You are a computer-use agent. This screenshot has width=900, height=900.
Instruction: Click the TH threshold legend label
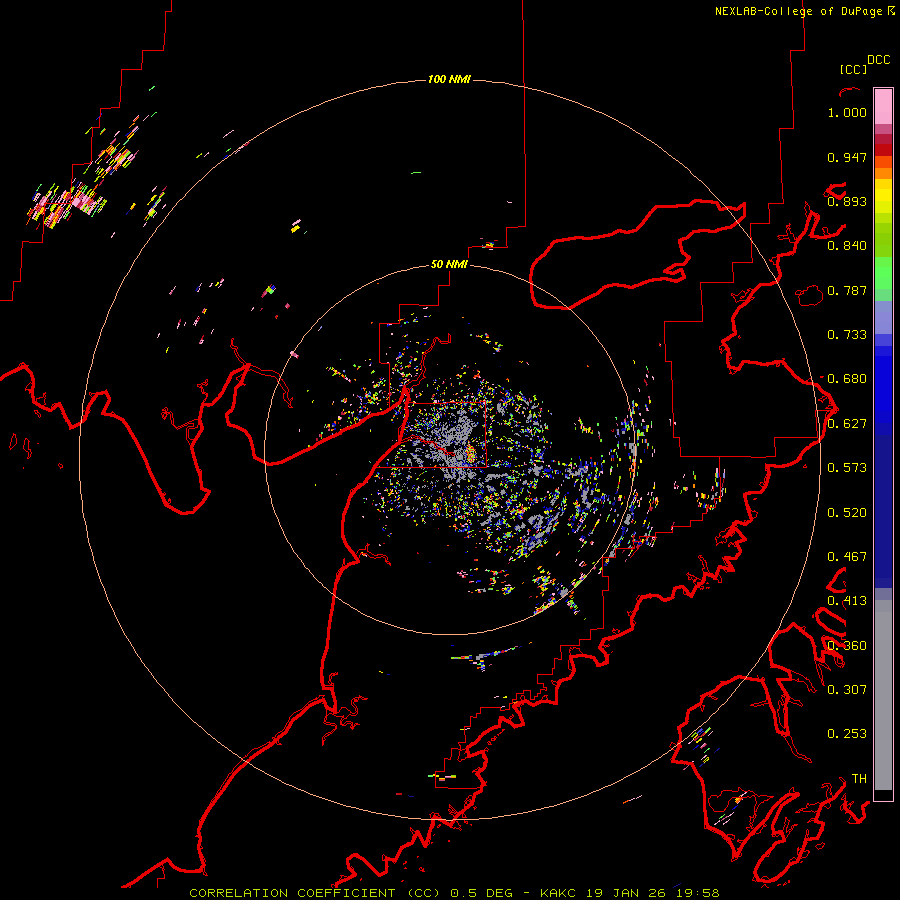(859, 779)
